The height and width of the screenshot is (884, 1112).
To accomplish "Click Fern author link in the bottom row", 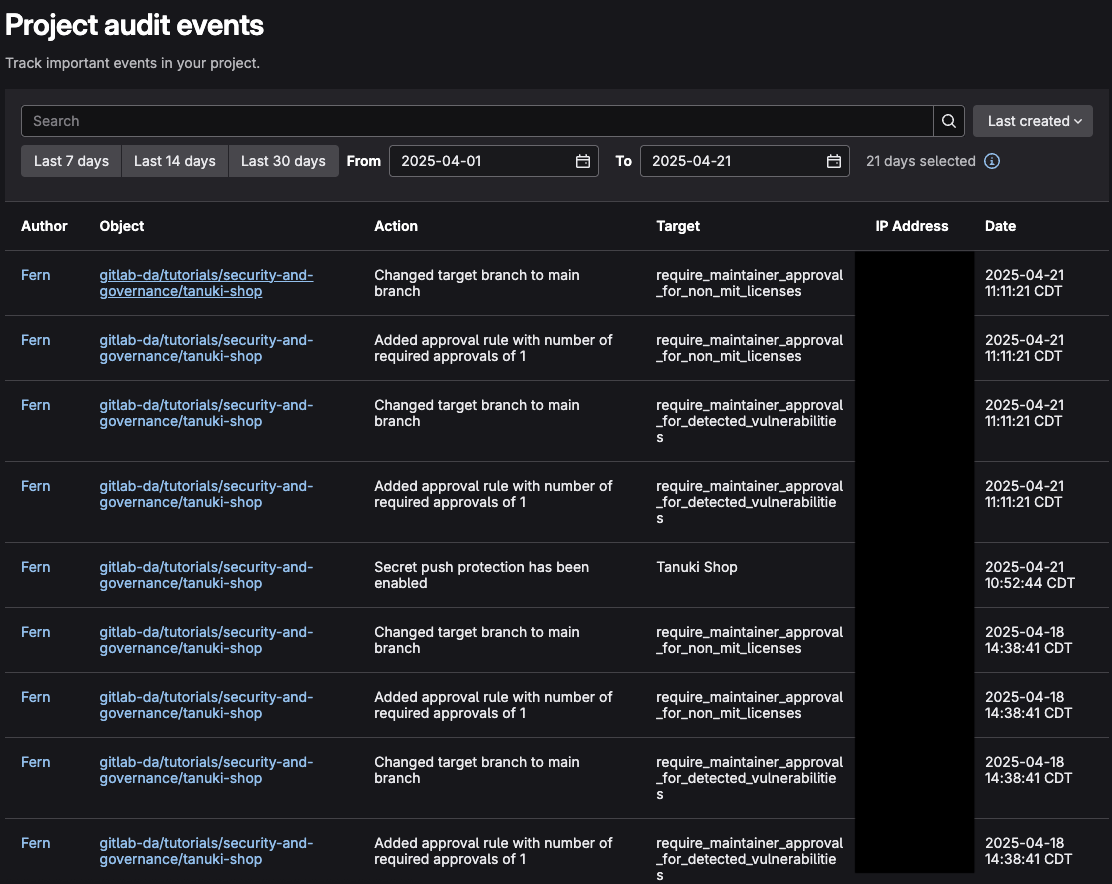I will click(36, 843).
